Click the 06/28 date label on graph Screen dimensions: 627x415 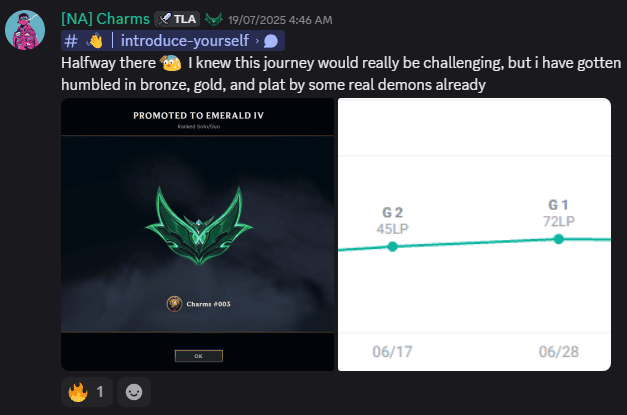[x=559, y=352]
